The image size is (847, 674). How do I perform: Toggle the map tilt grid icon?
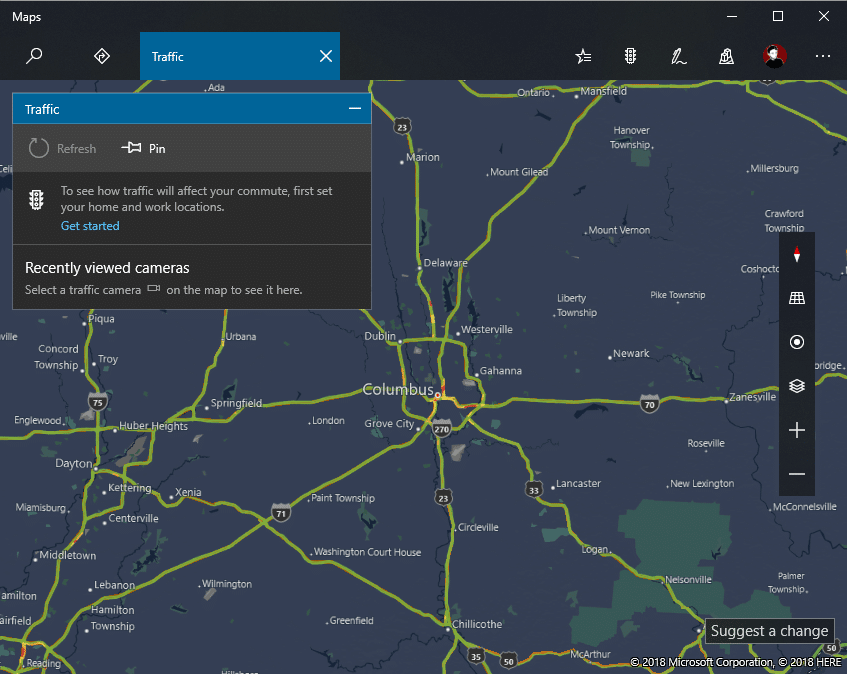pos(797,298)
